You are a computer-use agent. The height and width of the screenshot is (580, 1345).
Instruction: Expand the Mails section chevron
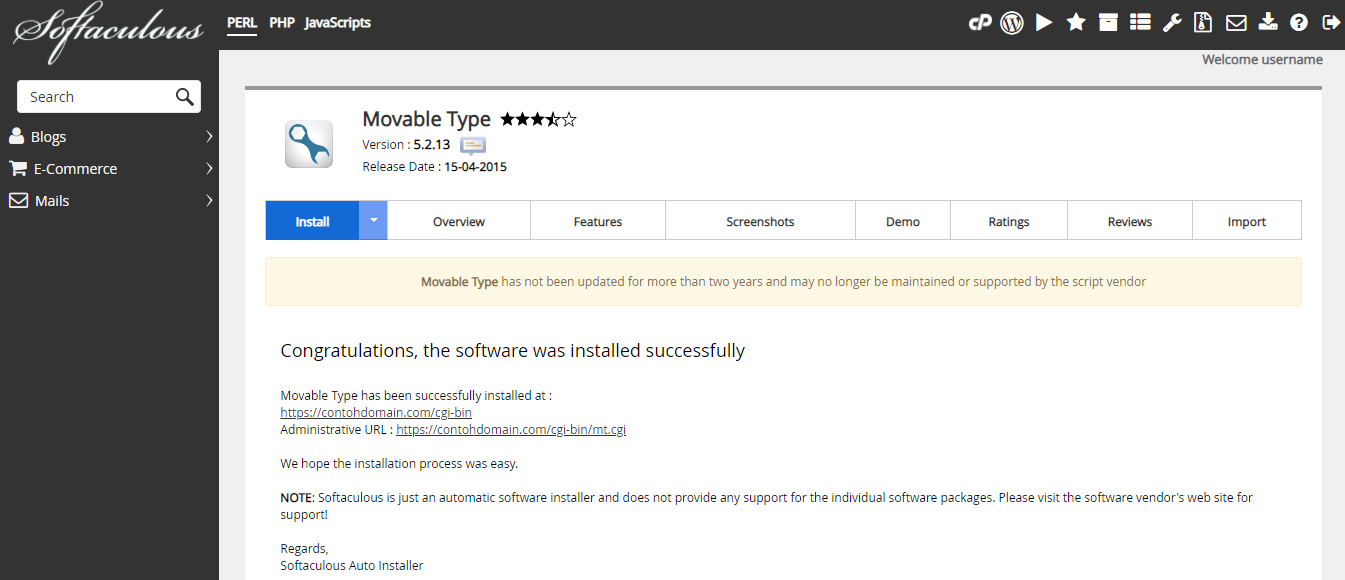[x=209, y=200]
